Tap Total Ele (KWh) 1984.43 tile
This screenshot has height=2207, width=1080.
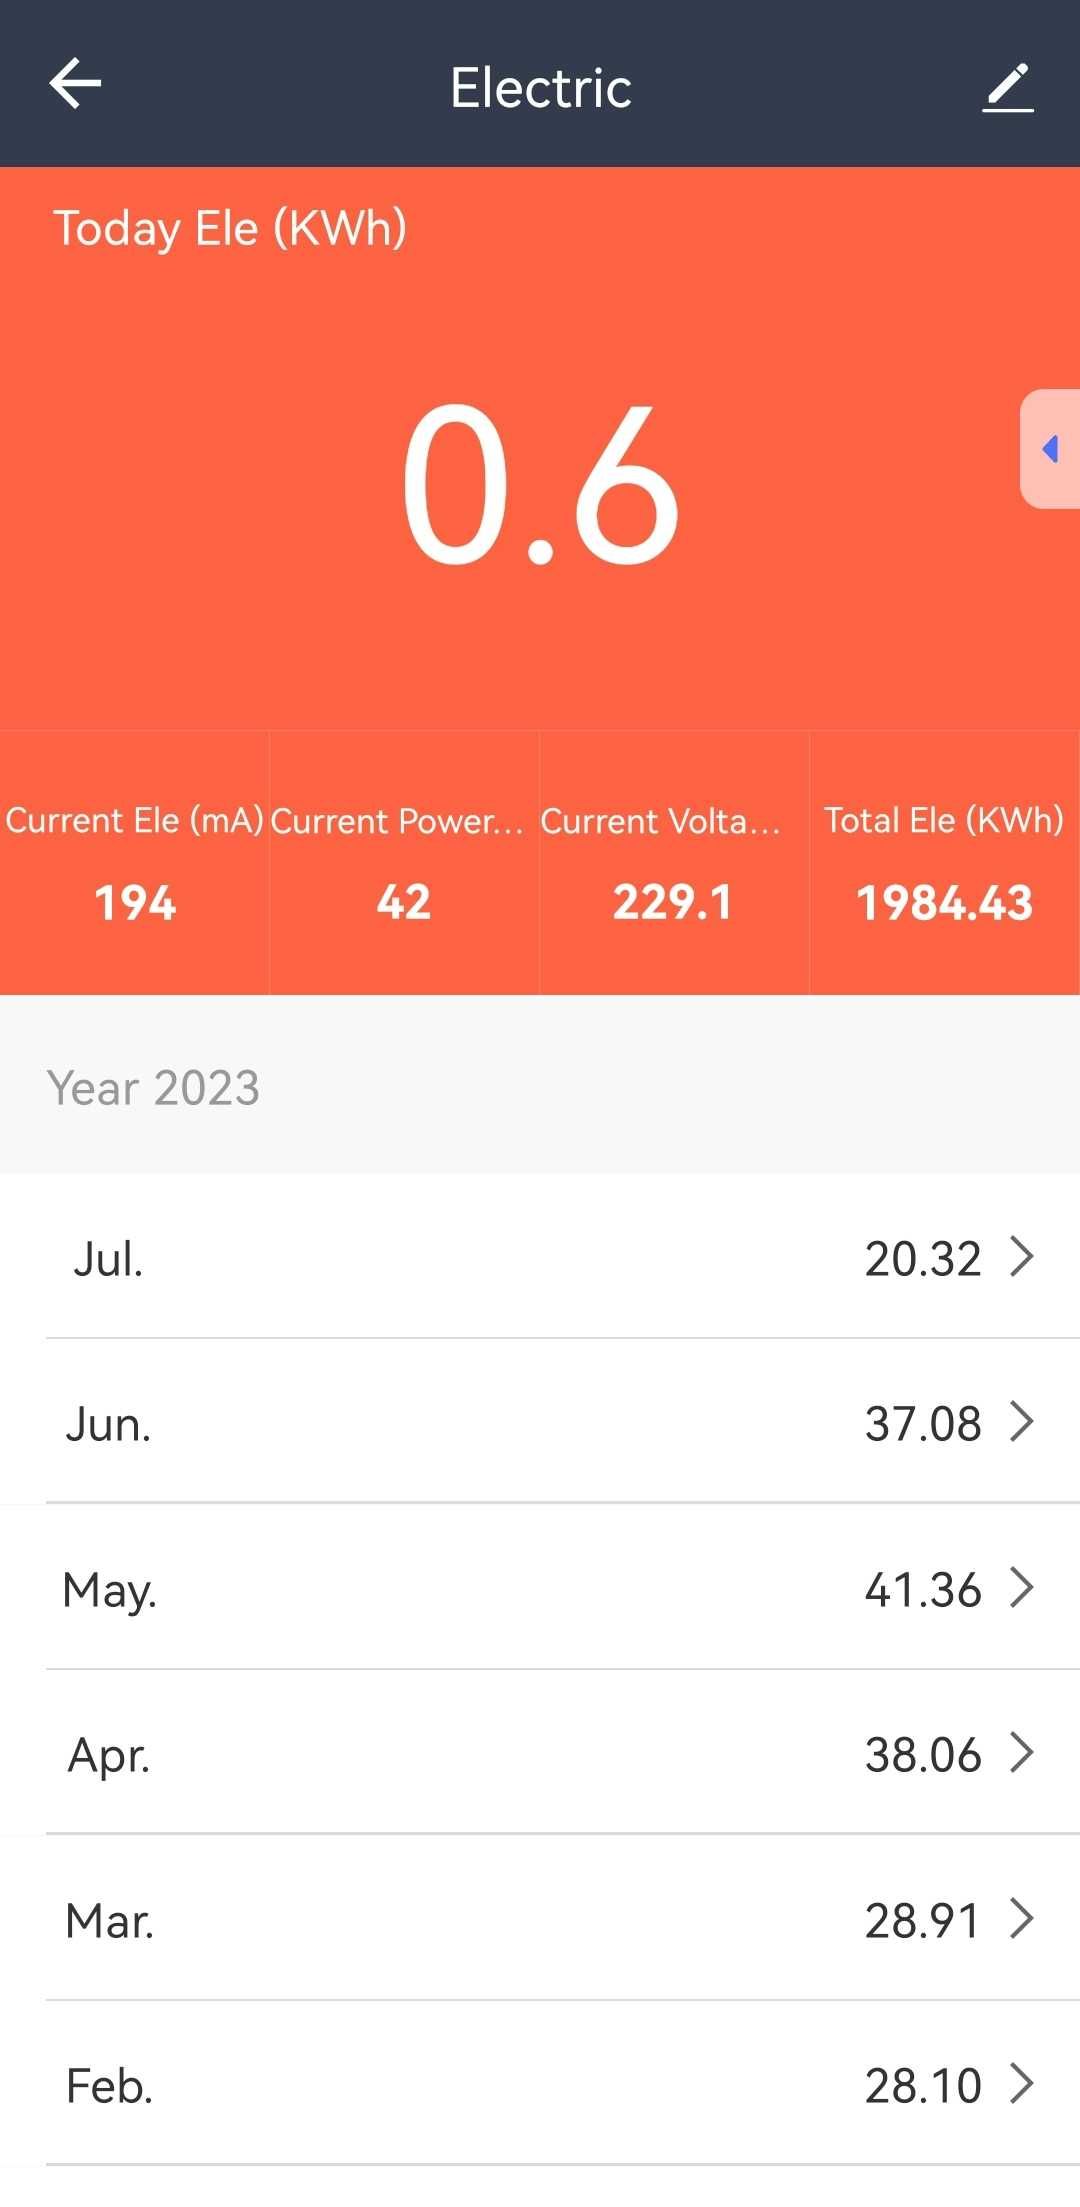point(945,863)
